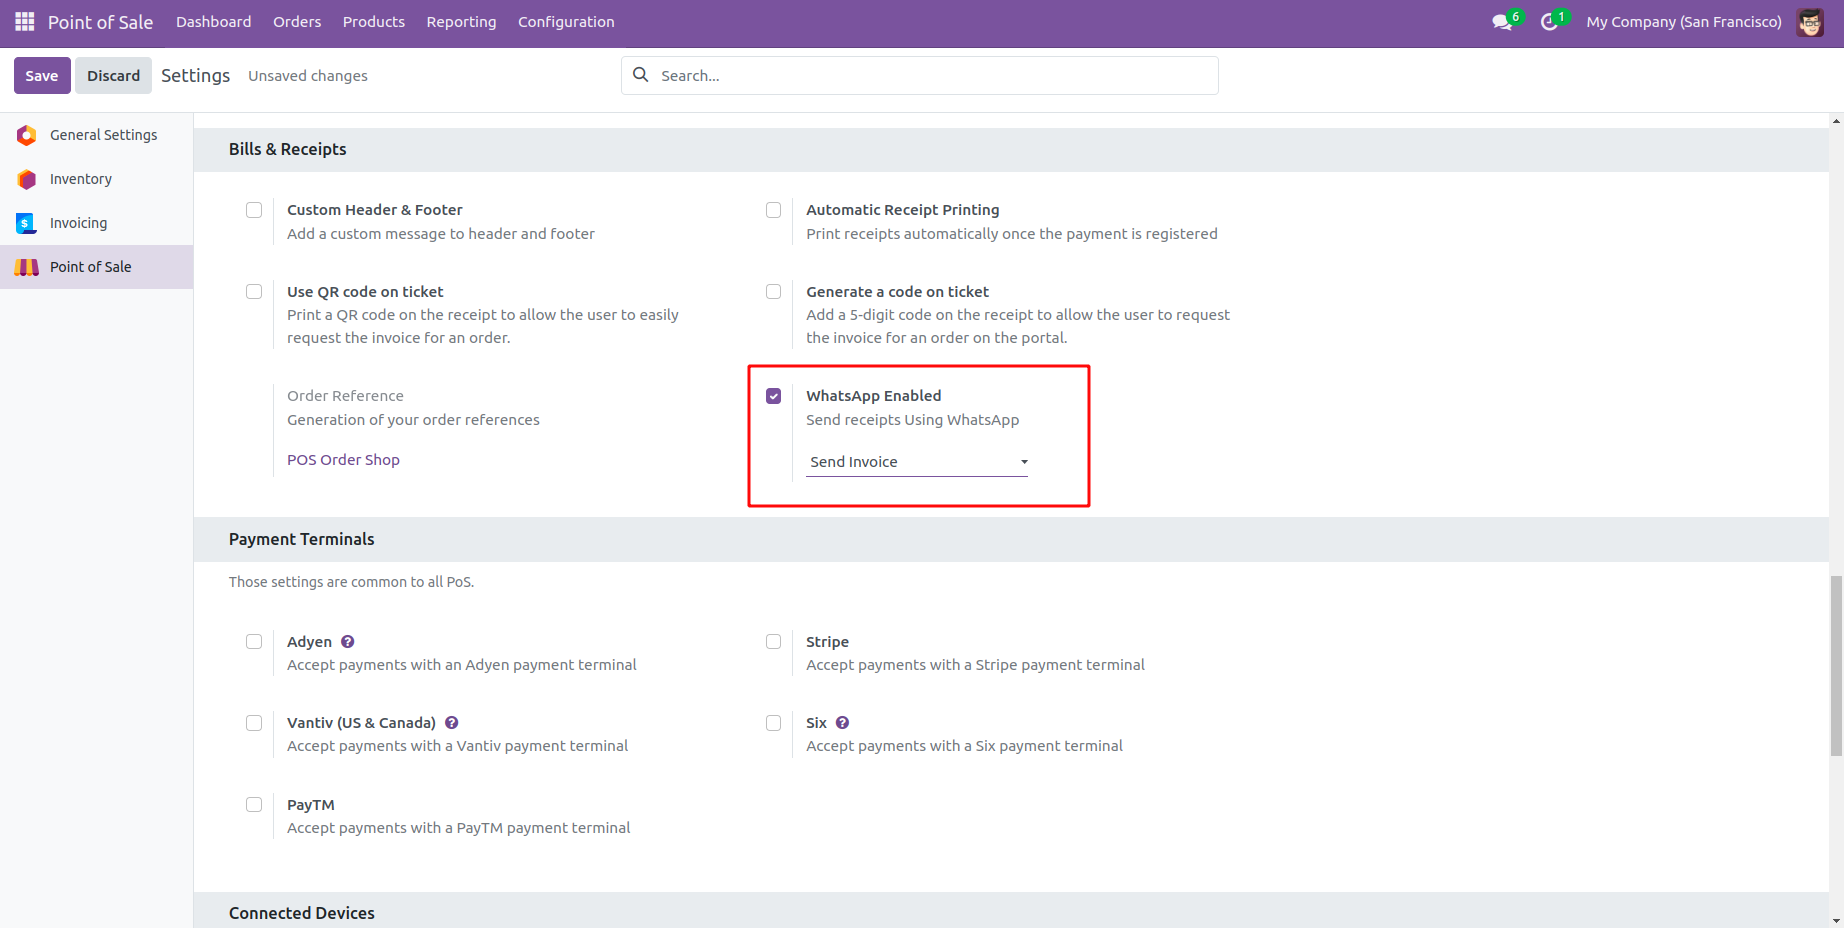1844x928 pixels.
Task: Click the Point of Sale sidebar icon
Action: (x=27, y=267)
